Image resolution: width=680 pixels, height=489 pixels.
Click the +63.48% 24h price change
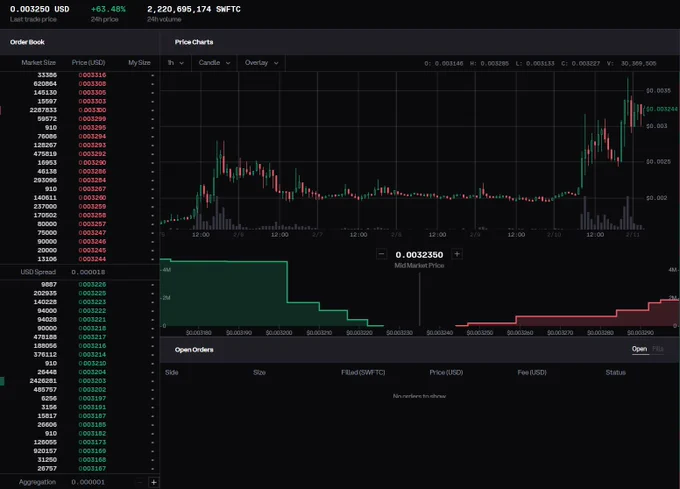pos(108,9)
